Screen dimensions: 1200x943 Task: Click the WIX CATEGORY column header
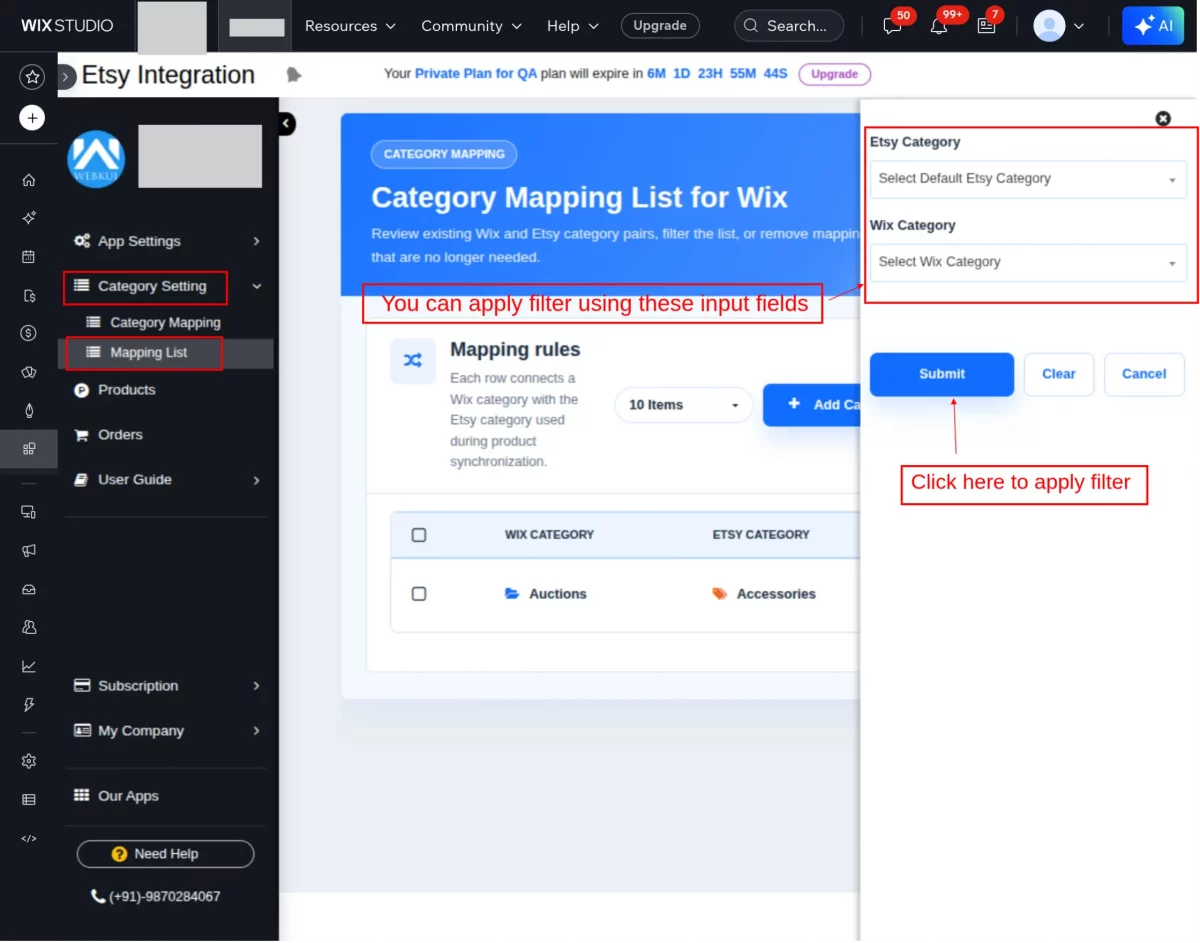[549, 535]
